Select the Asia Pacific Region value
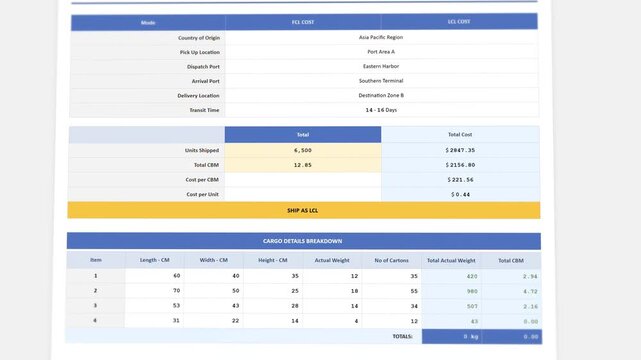 coord(381,37)
